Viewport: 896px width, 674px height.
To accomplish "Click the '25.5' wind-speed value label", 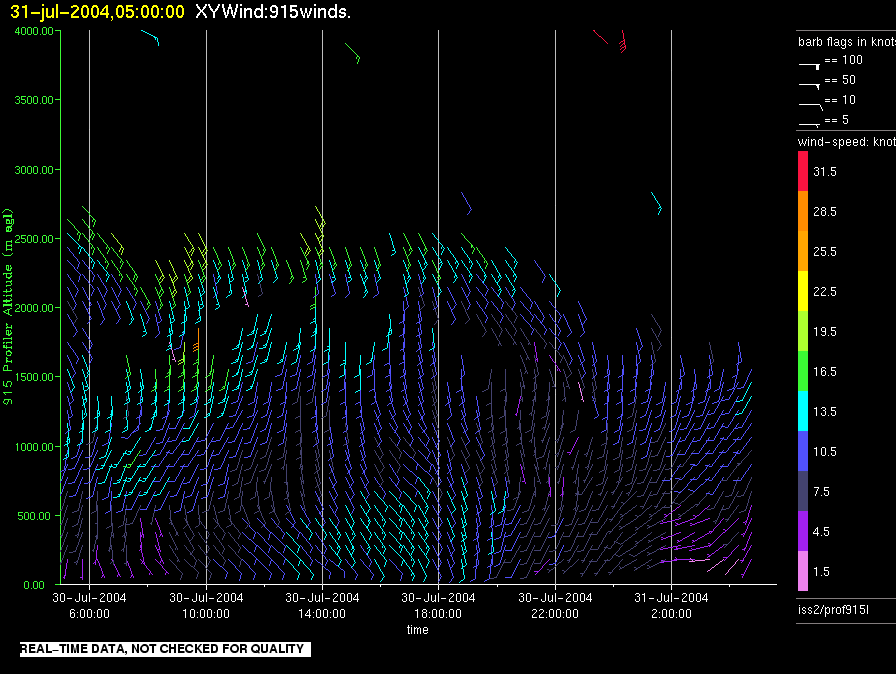I will point(825,252).
